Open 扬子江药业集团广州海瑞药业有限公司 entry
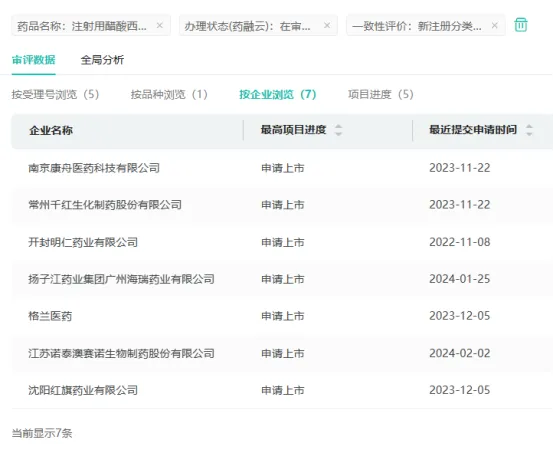This screenshot has height=453, width=554. click(122, 279)
